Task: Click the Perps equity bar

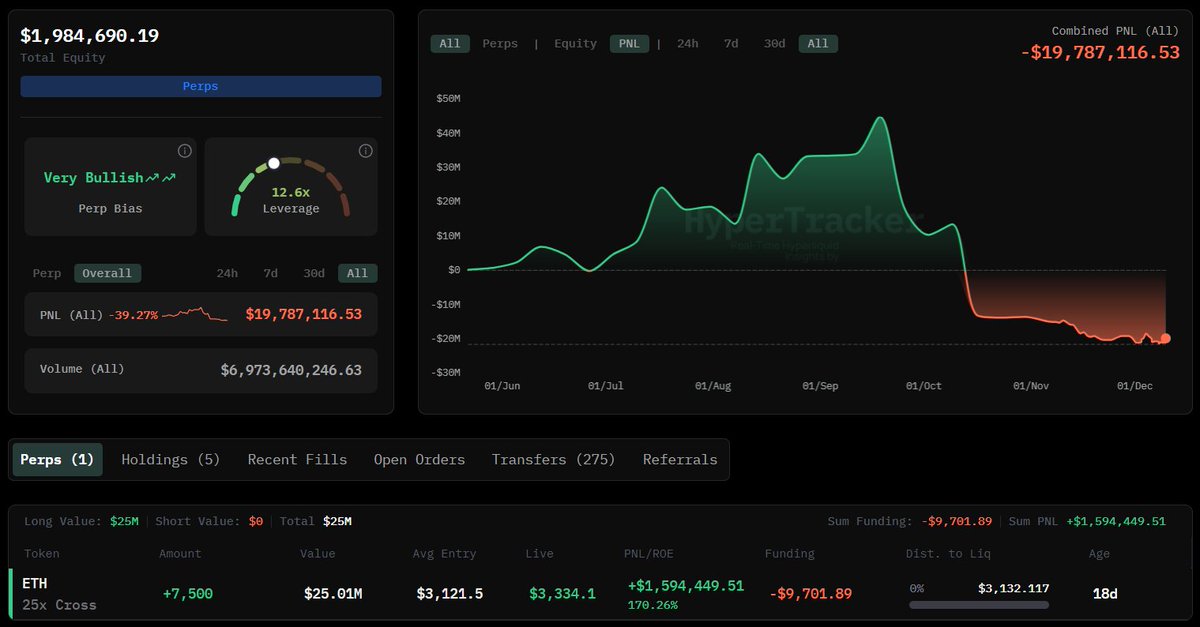Action: click(200, 87)
